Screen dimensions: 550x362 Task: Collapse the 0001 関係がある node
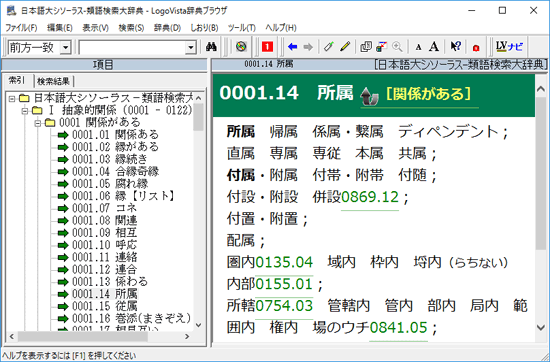click(x=38, y=123)
